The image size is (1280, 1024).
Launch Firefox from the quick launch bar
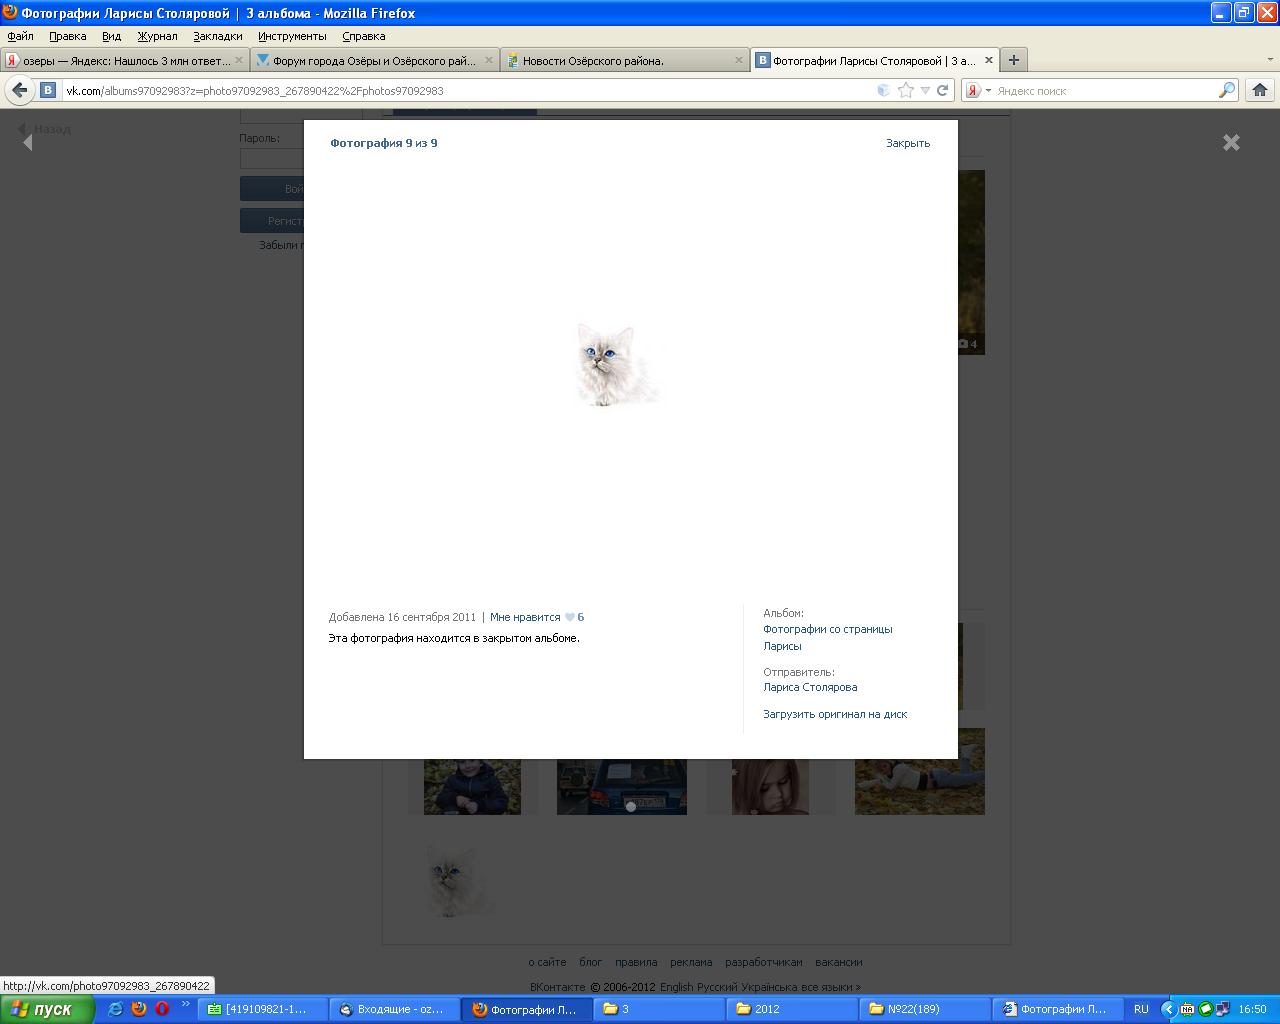click(139, 1009)
